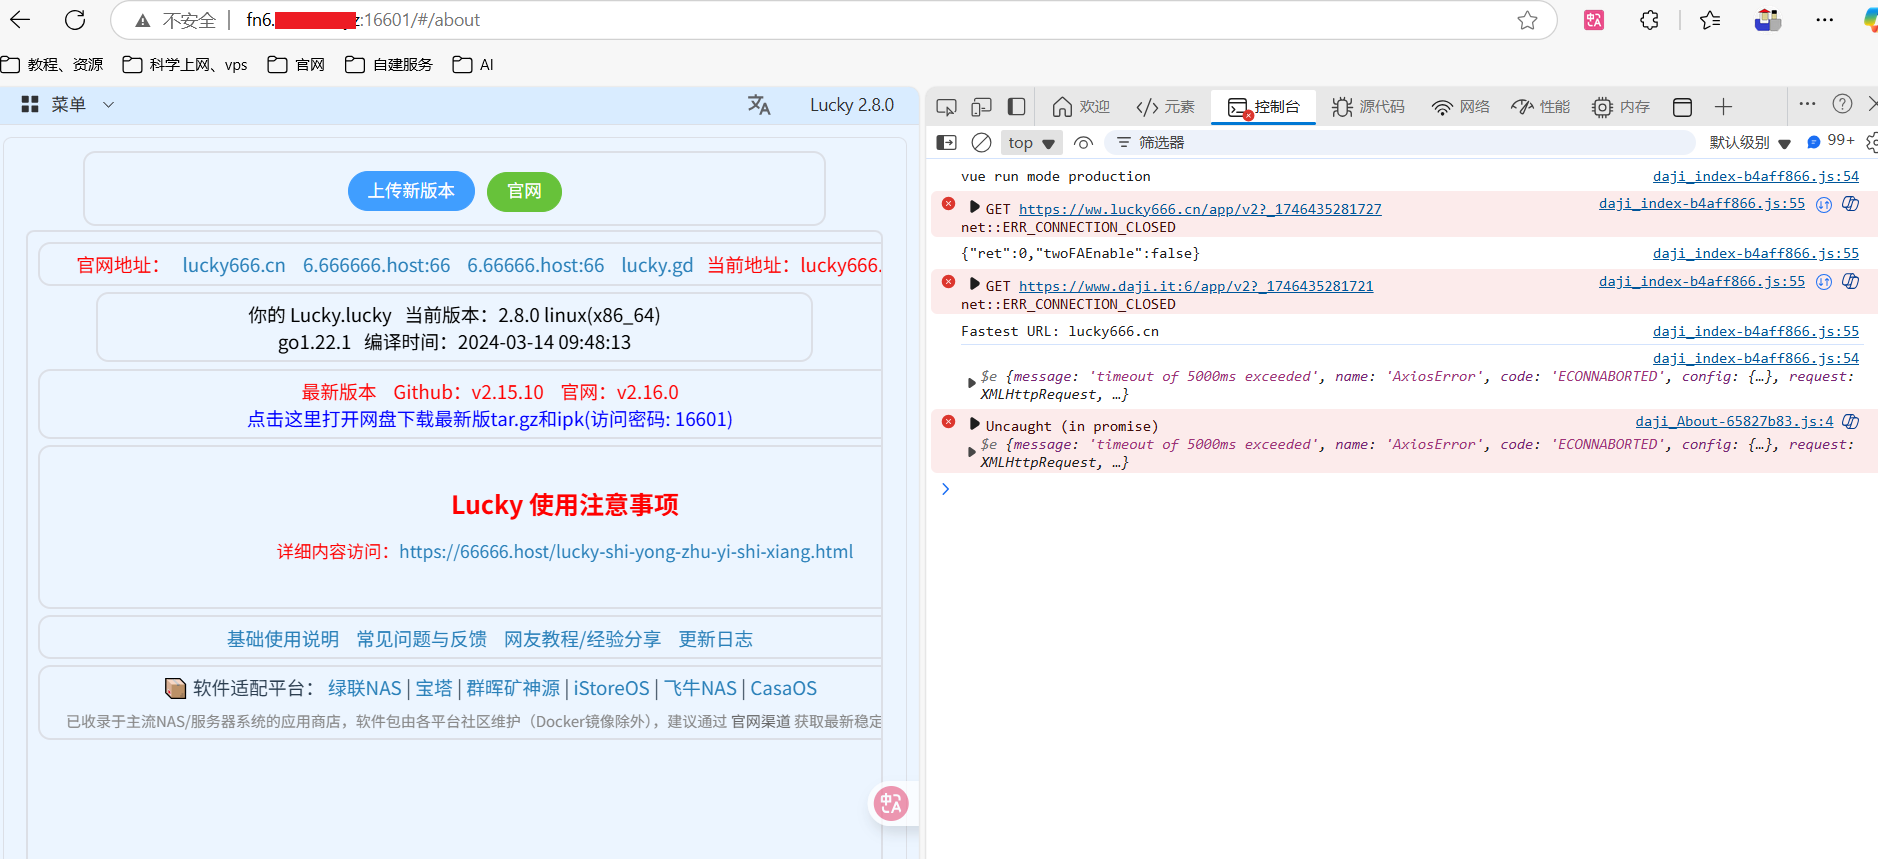
Task: Open daji_About-65827b83.js:4 source link
Action: coord(1735,421)
